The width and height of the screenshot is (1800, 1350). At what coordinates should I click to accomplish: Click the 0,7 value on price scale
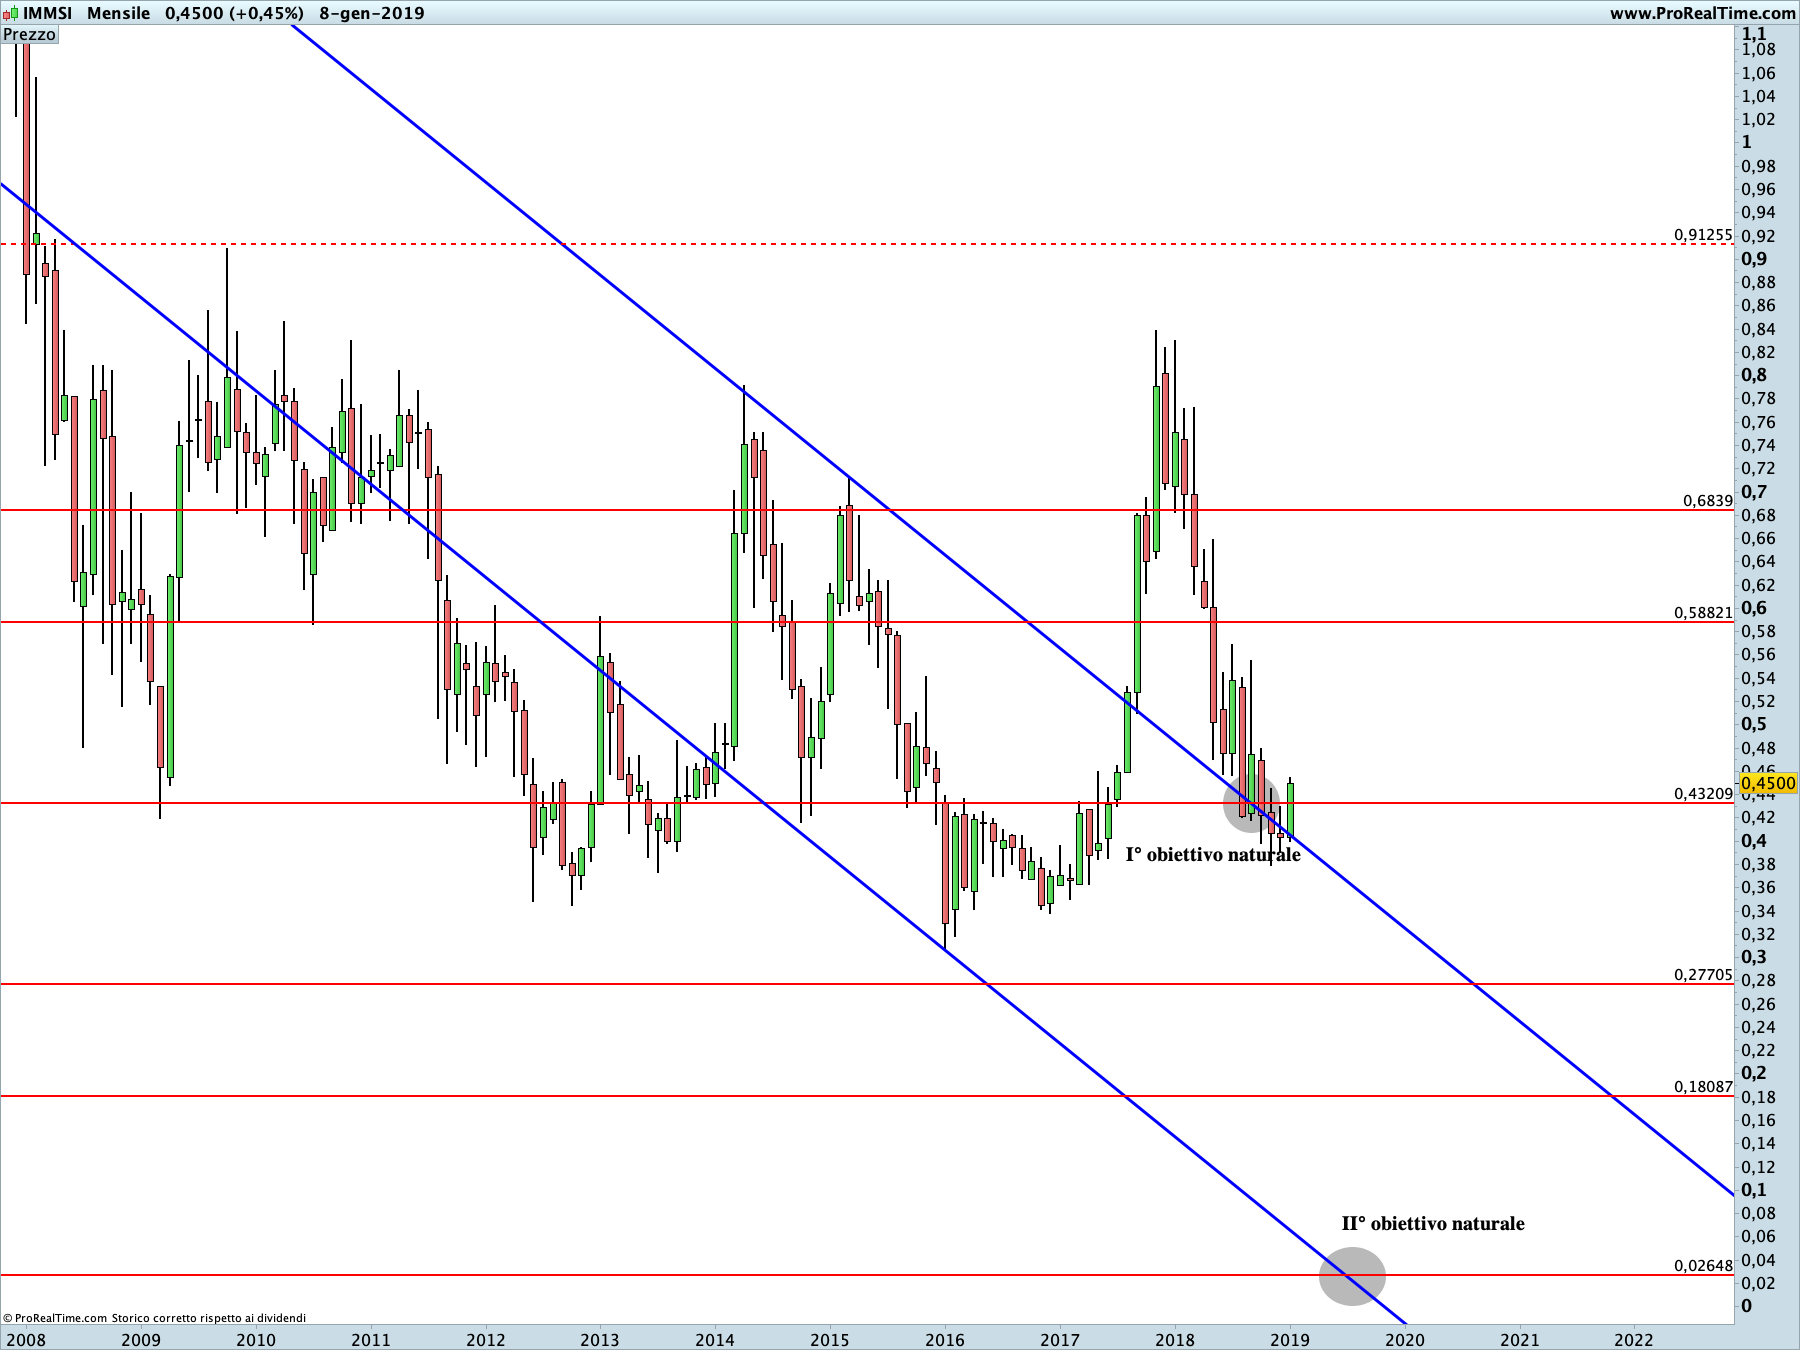coord(1754,492)
